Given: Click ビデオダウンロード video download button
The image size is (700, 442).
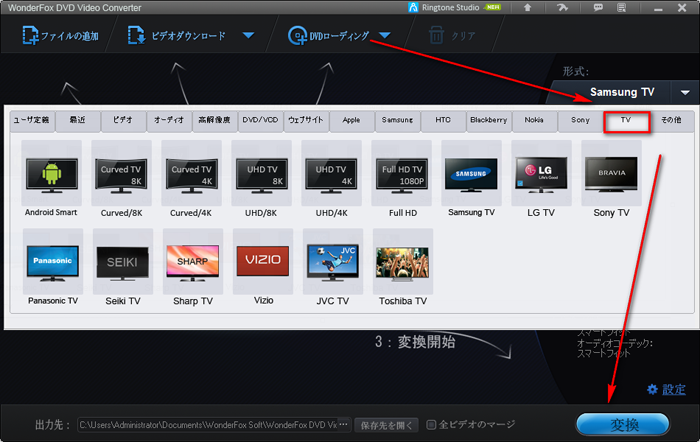Looking at the screenshot, I should tap(176, 36).
